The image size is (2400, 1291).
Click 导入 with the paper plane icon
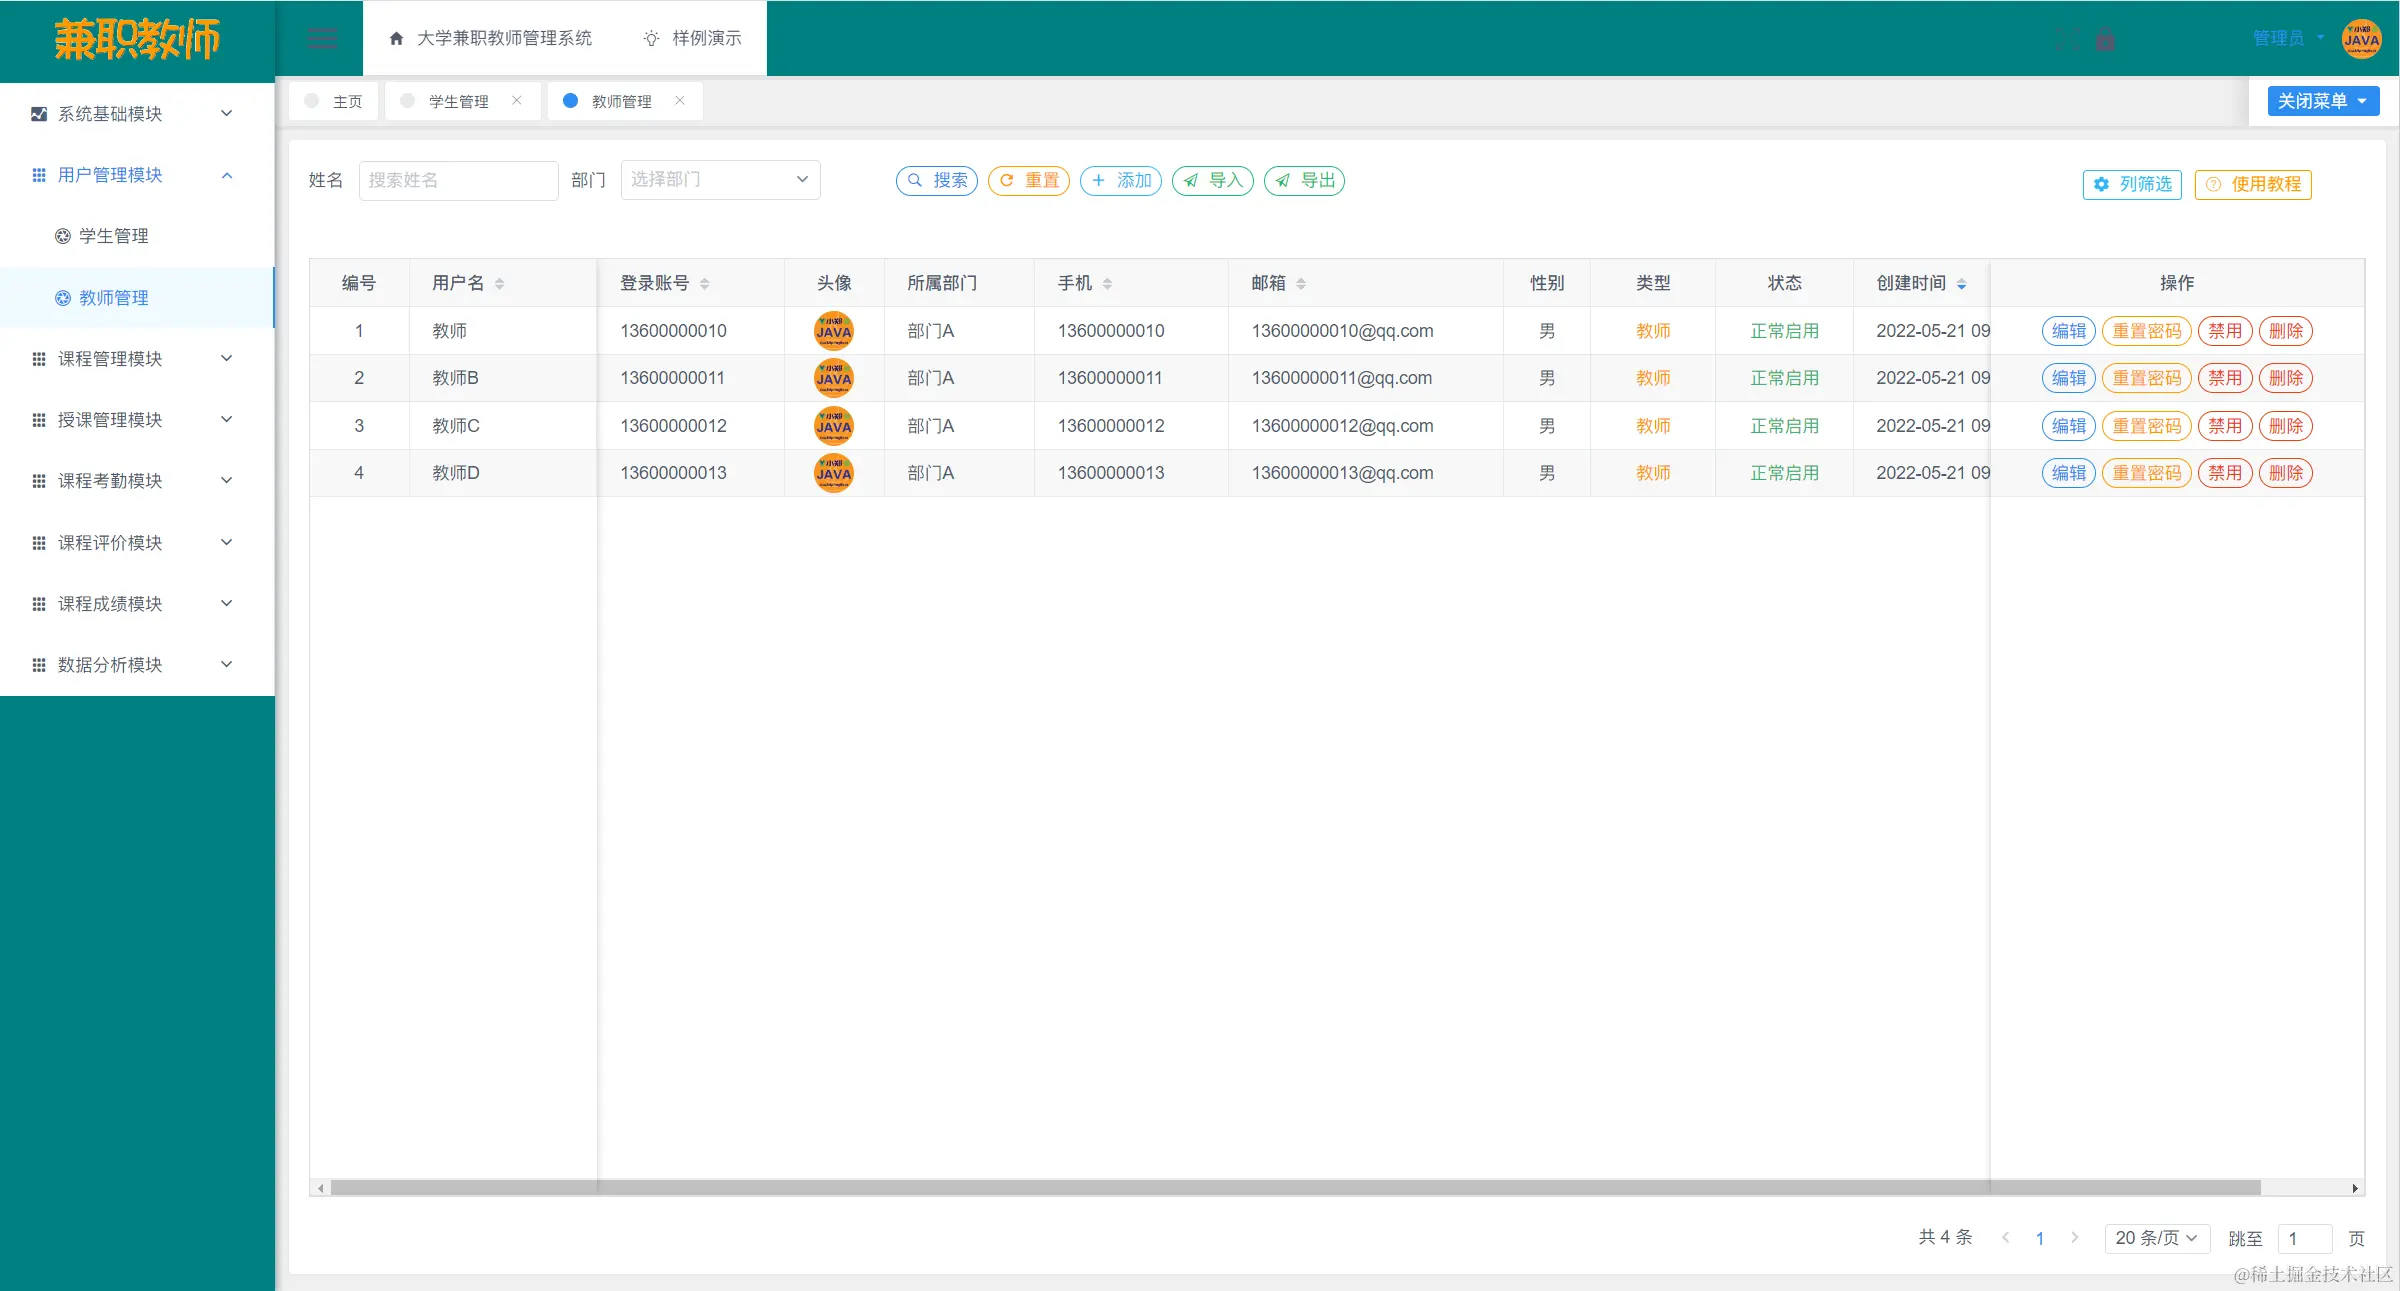click(x=1213, y=181)
